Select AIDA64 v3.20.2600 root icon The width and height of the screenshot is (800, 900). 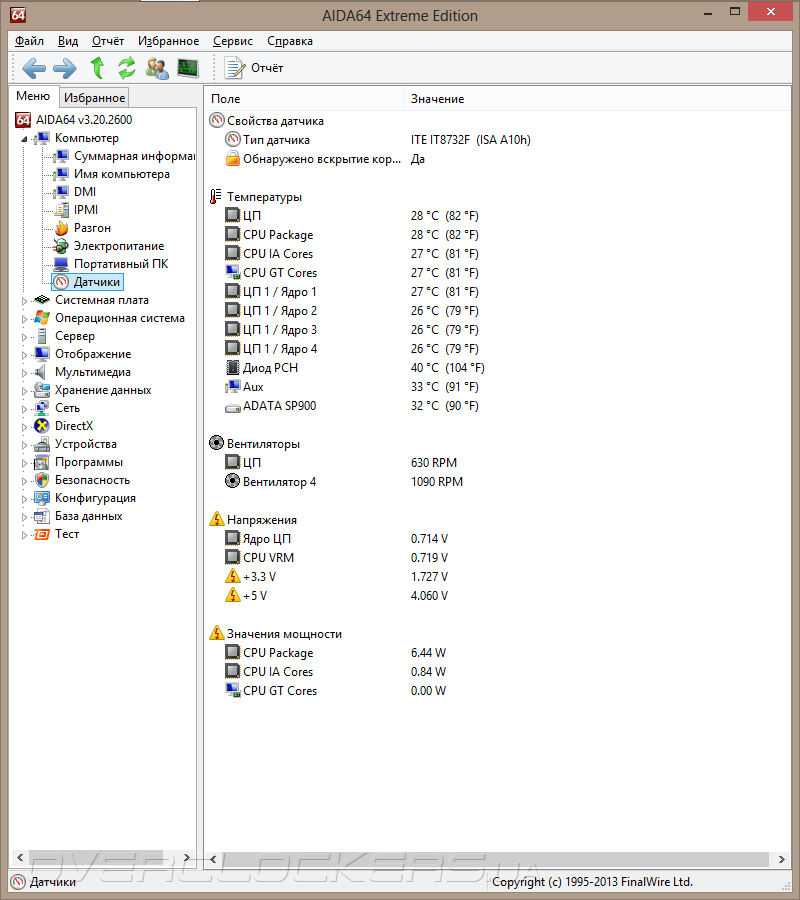click(x=23, y=119)
